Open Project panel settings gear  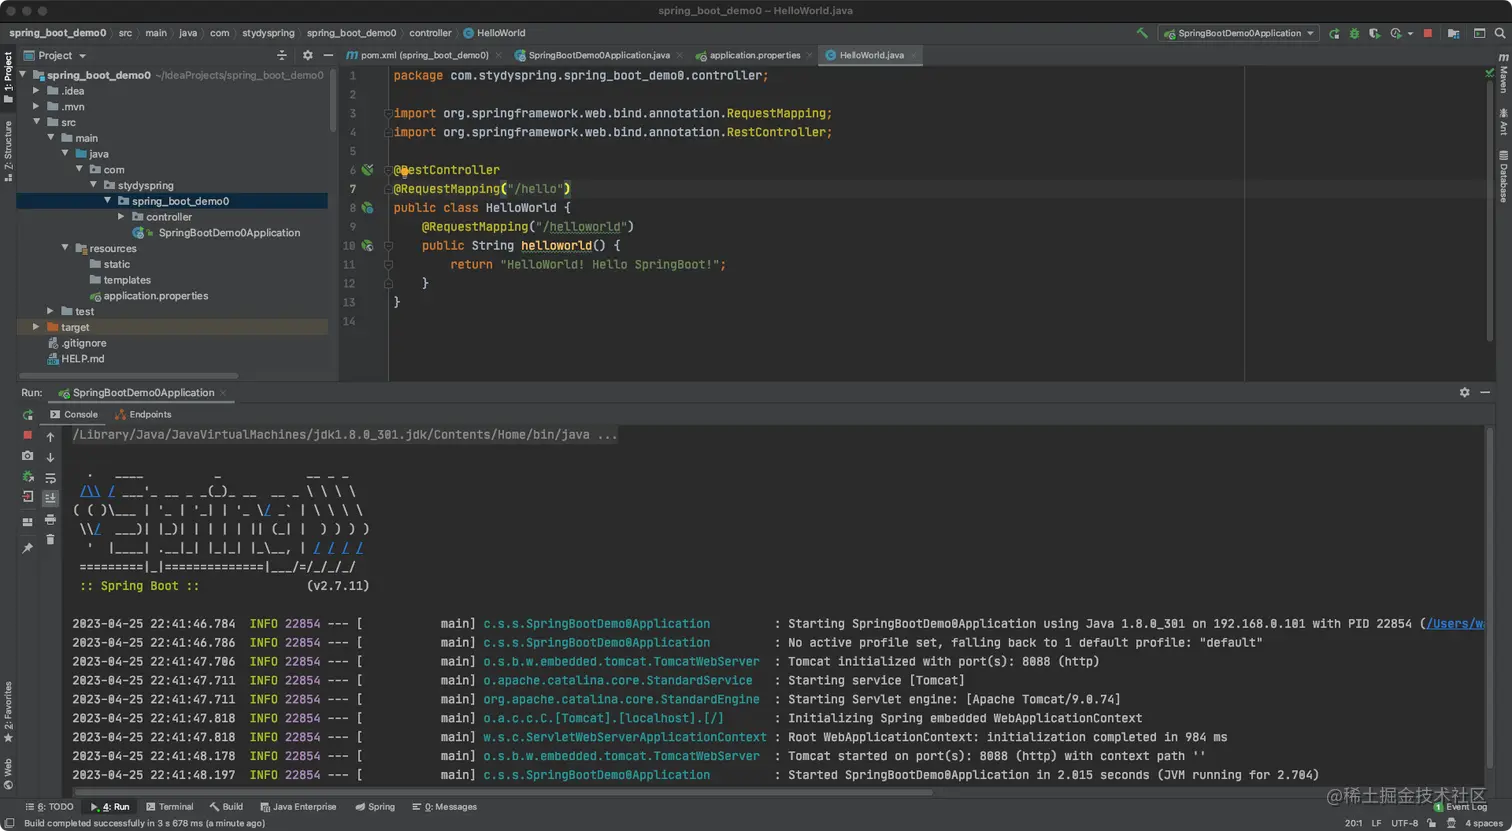307,55
